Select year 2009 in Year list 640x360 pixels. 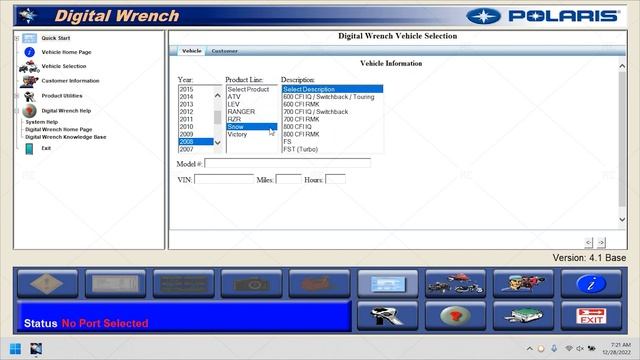click(x=196, y=134)
